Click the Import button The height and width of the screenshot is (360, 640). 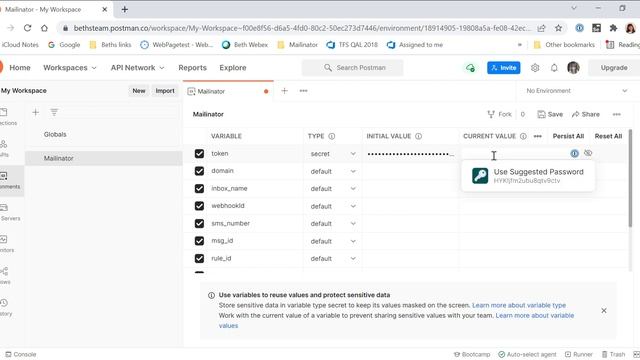[165, 91]
